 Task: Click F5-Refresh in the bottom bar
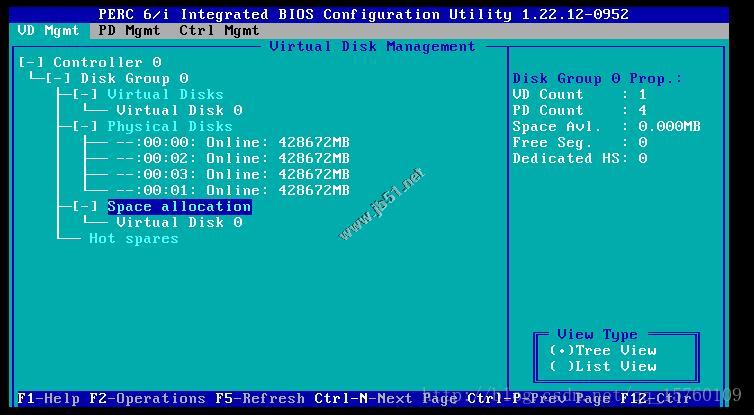click(259, 398)
